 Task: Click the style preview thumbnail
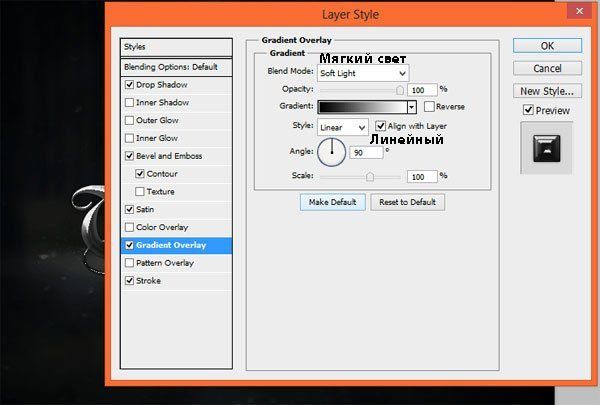coord(546,148)
